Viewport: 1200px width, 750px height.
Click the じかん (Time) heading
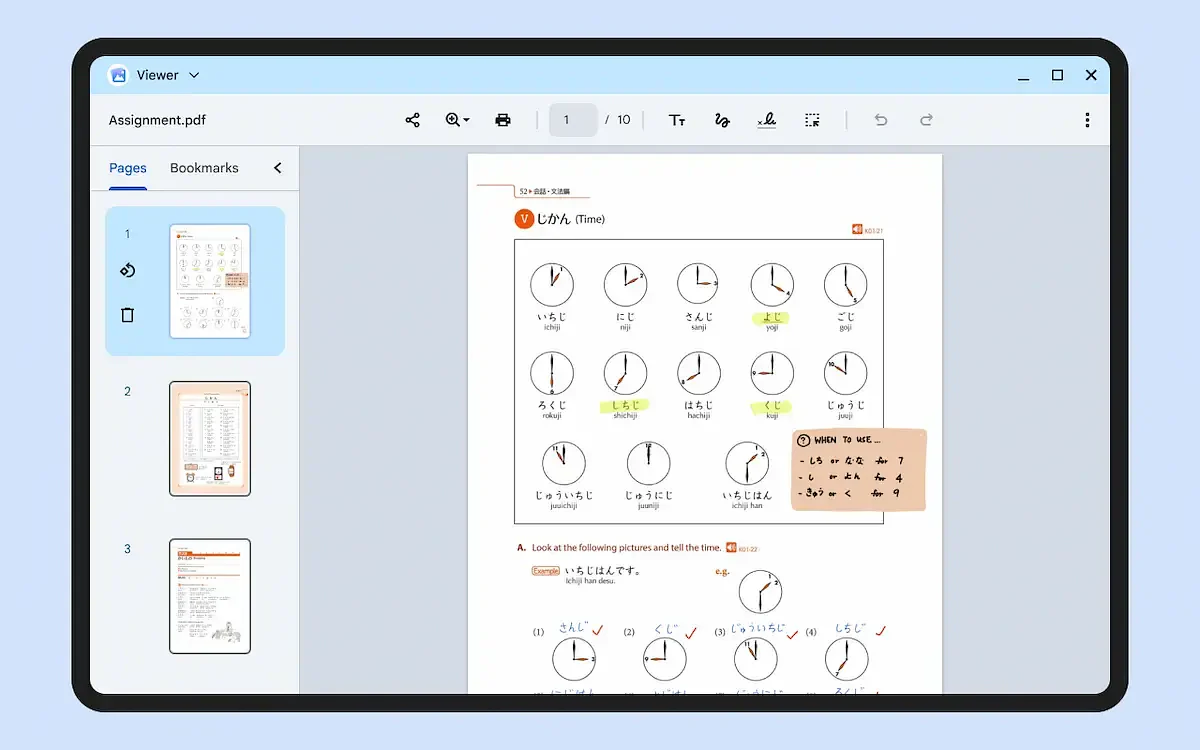571,219
